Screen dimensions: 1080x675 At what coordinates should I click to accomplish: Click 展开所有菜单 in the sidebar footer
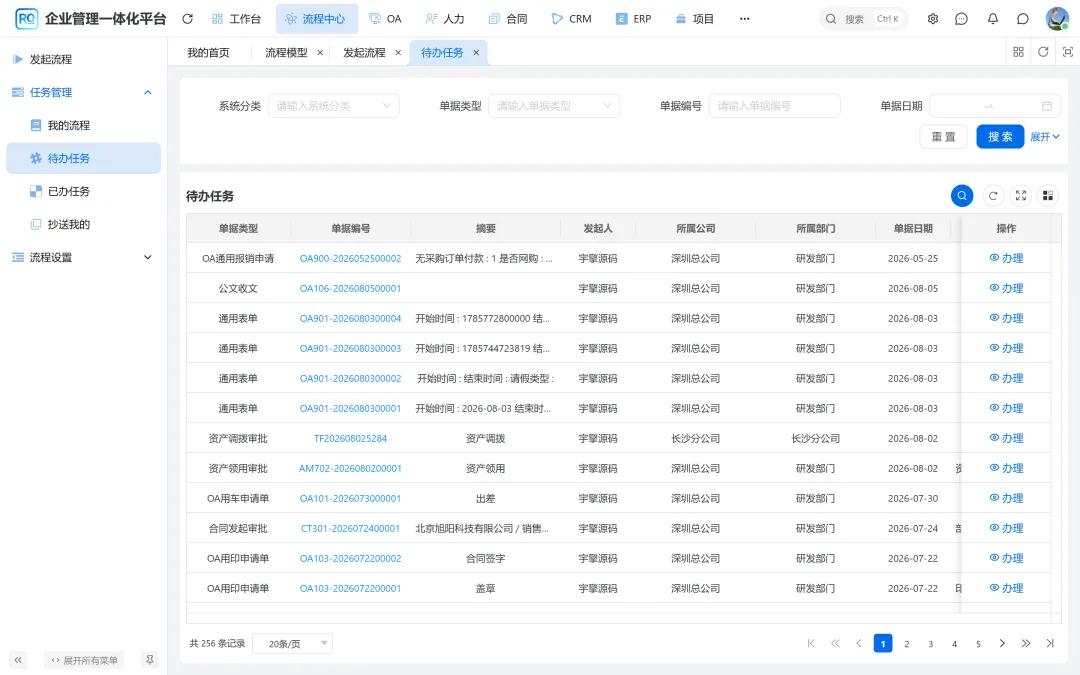(84, 660)
